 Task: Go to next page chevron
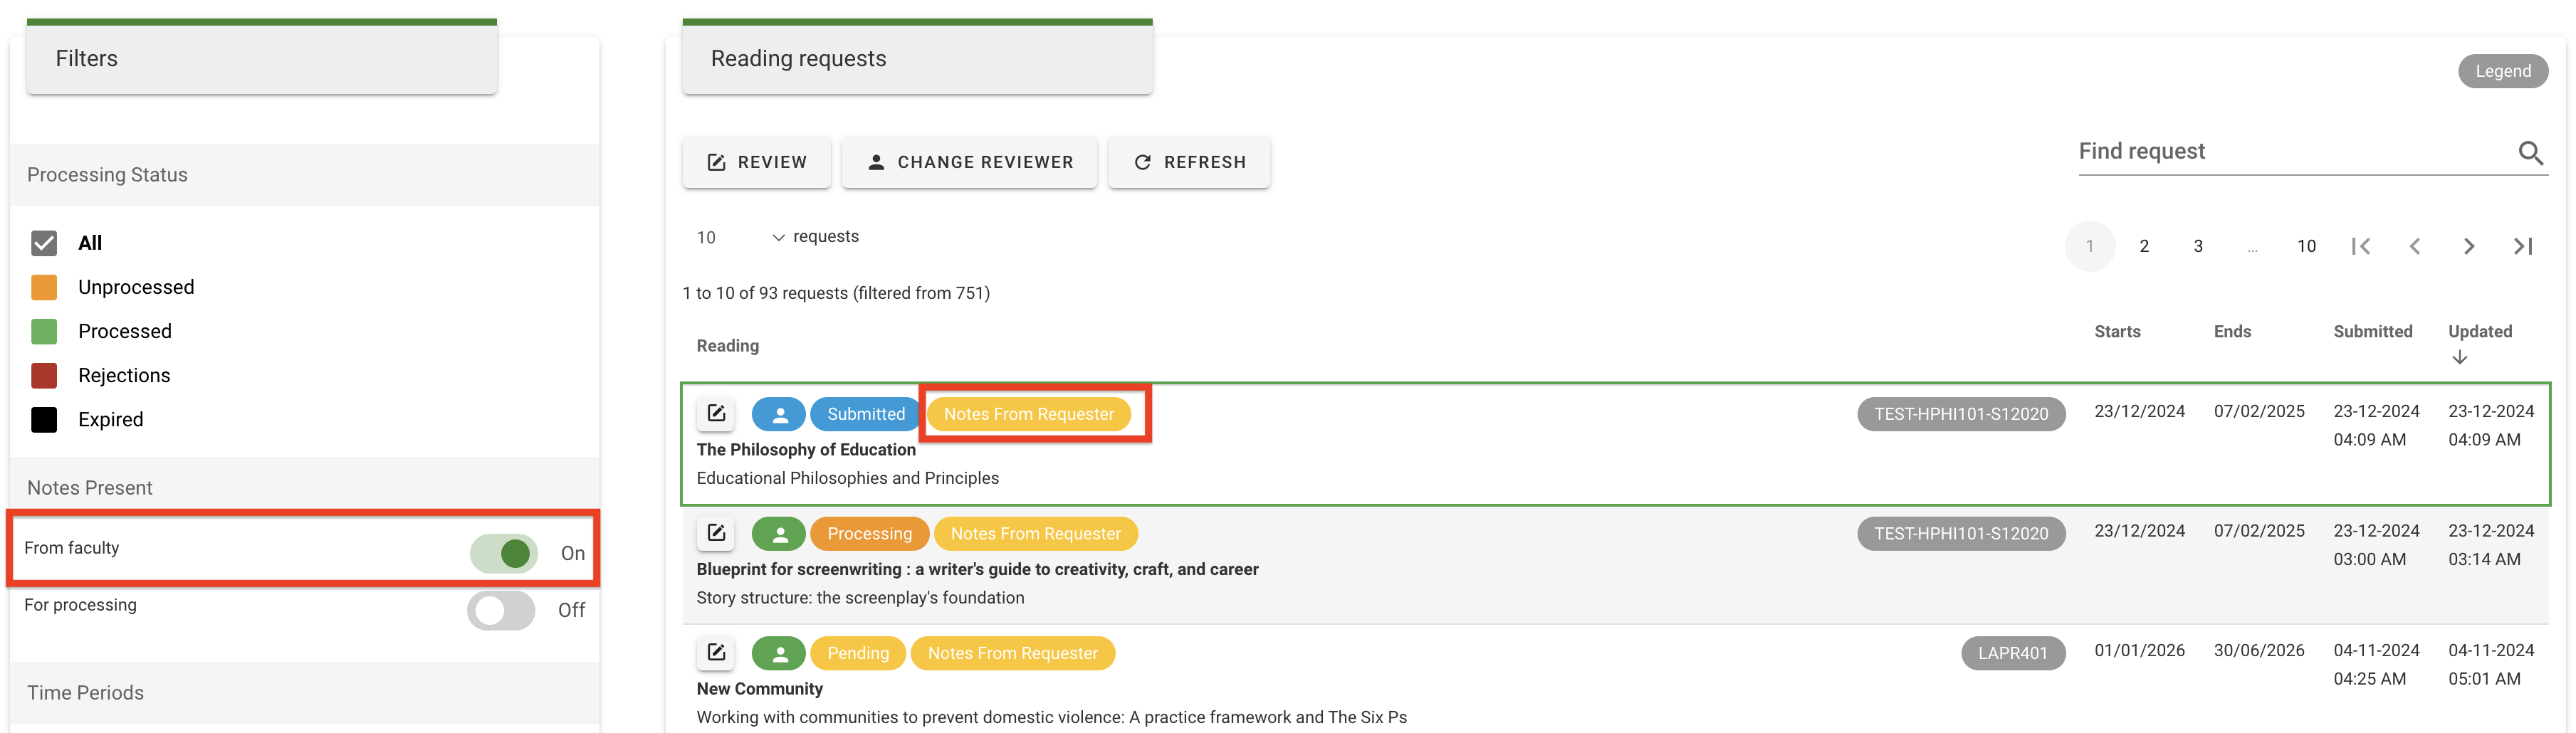click(2468, 246)
